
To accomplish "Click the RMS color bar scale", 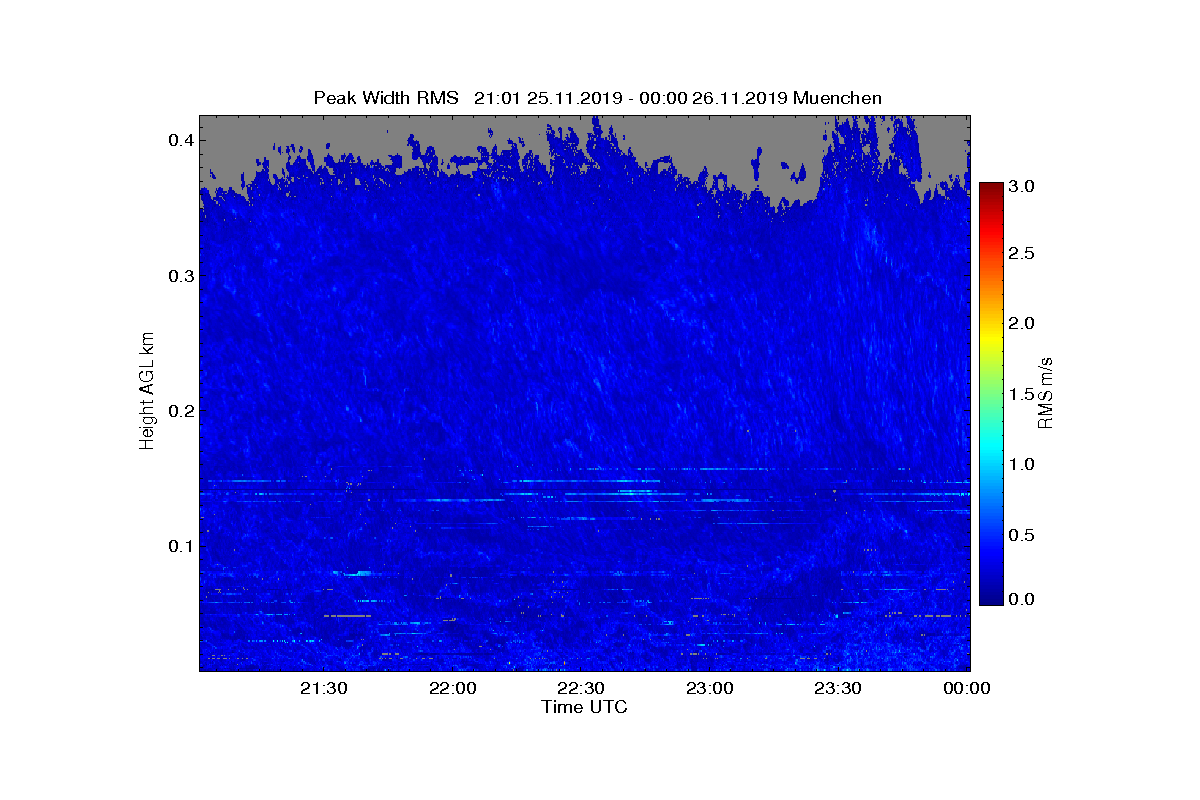I will [991, 393].
